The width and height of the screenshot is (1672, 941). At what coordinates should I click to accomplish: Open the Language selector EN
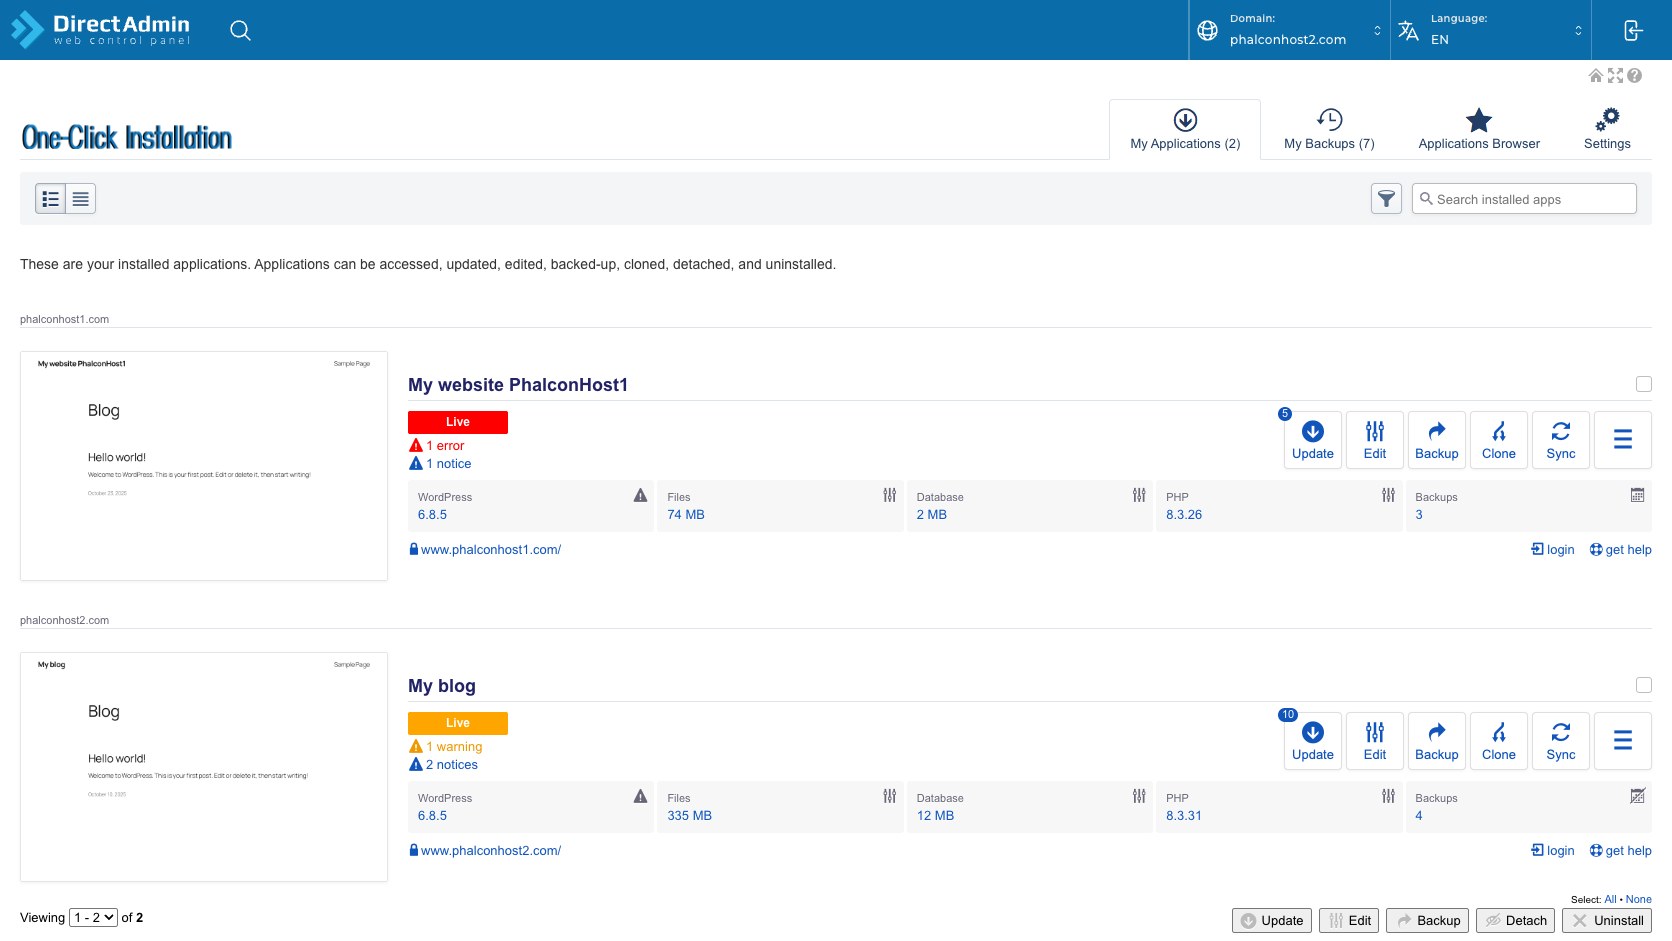coord(1490,30)
